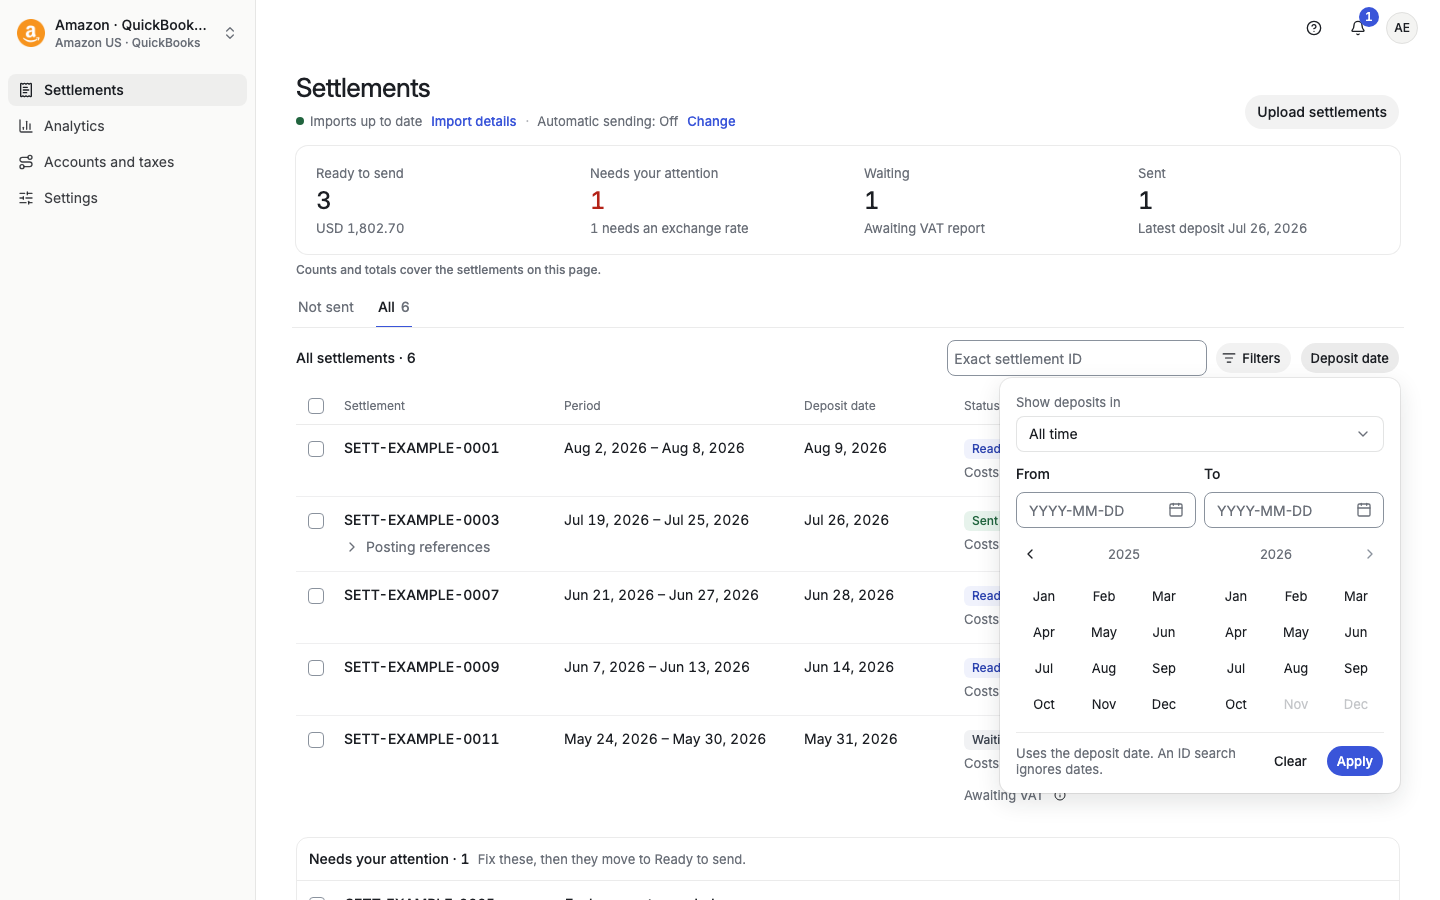Check the SETT-EXAMPLE-0001 row checkbox
The image size is (1440, 900).
(x=316, y=449)
